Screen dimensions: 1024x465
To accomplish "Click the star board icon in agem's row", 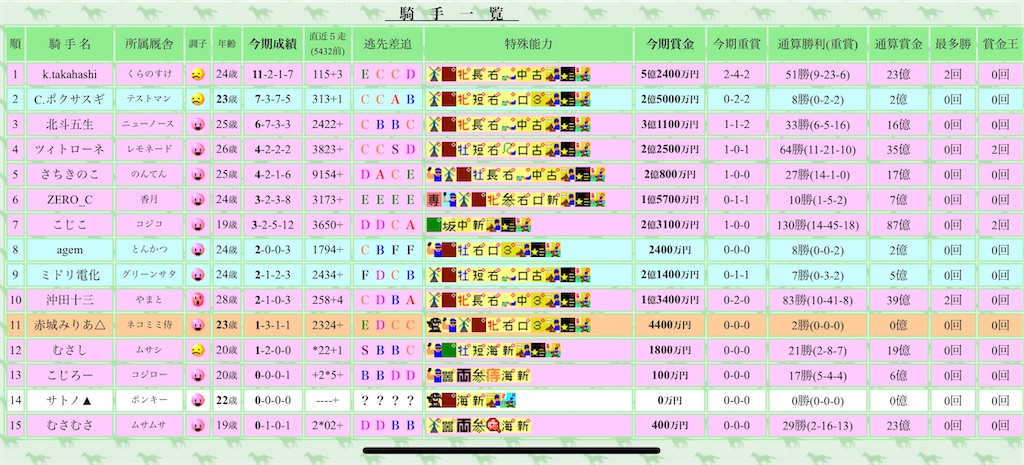I will pos(538,249).
